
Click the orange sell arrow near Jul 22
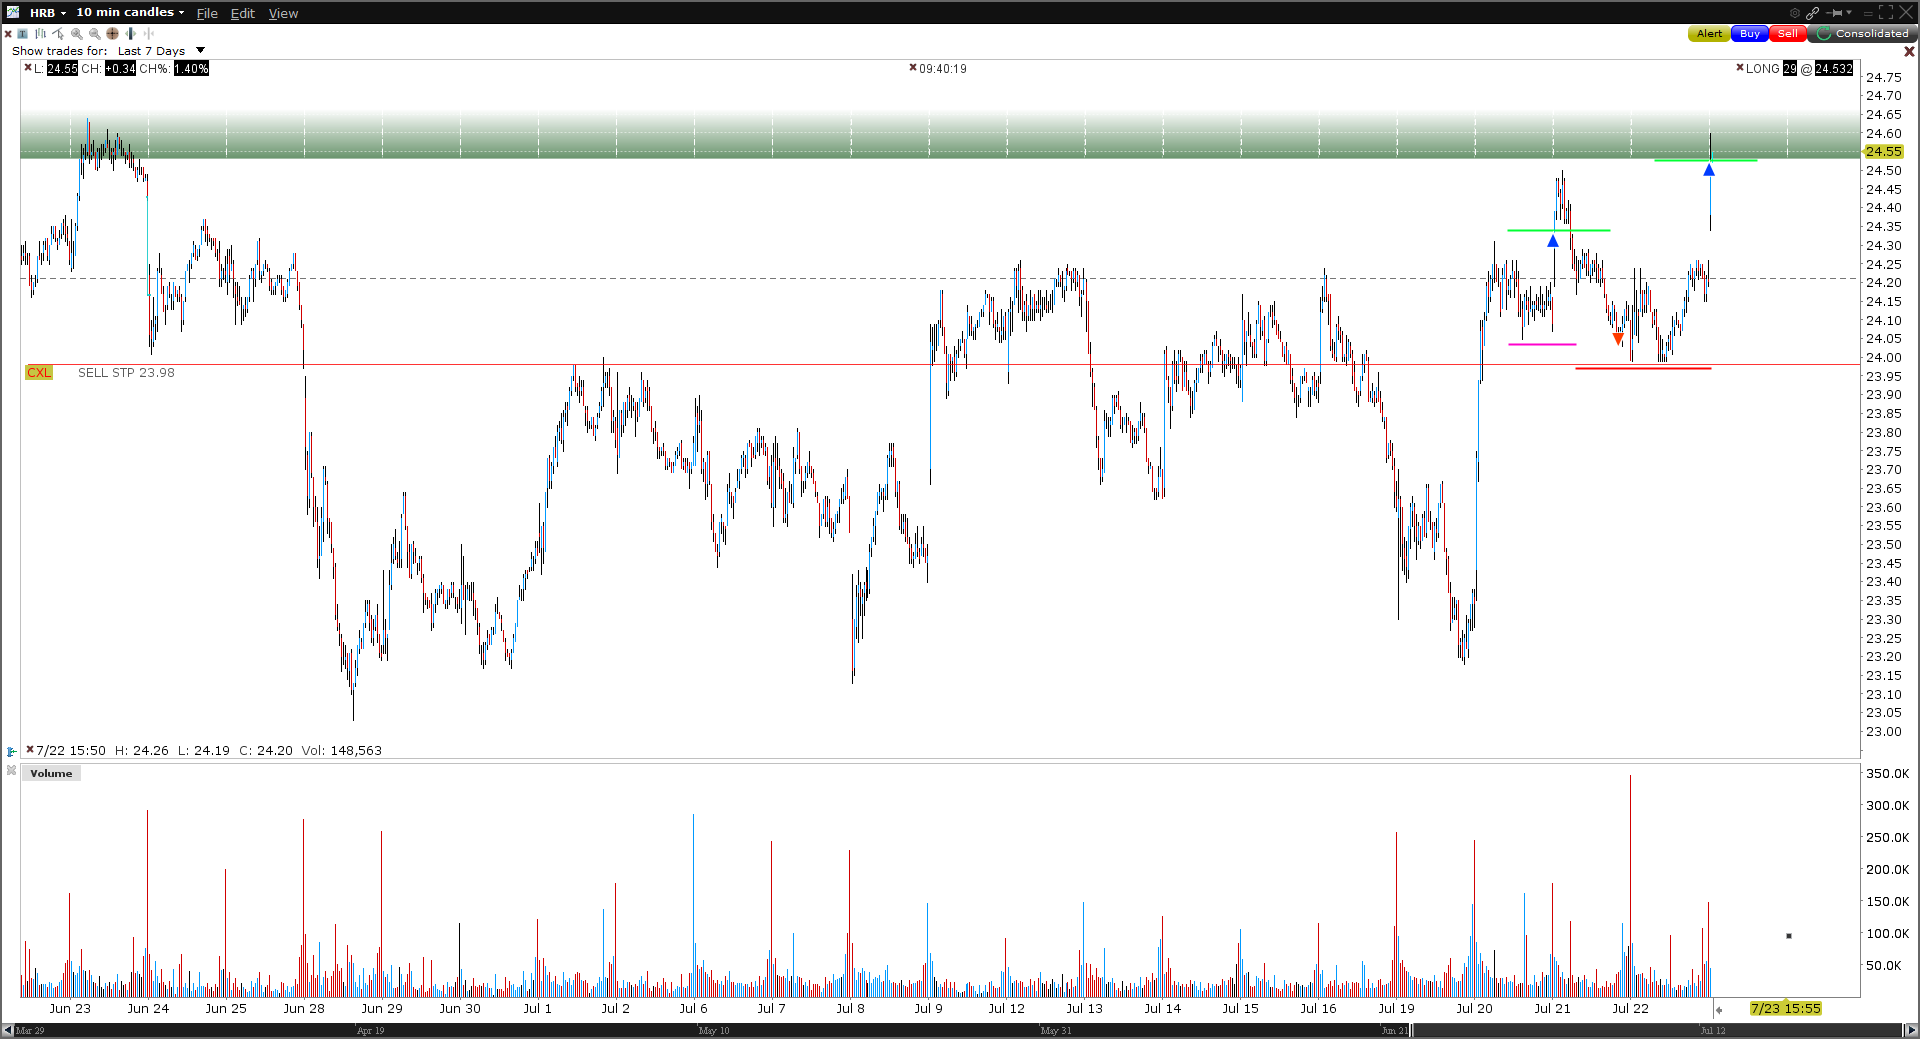[x=1618, y=339]
